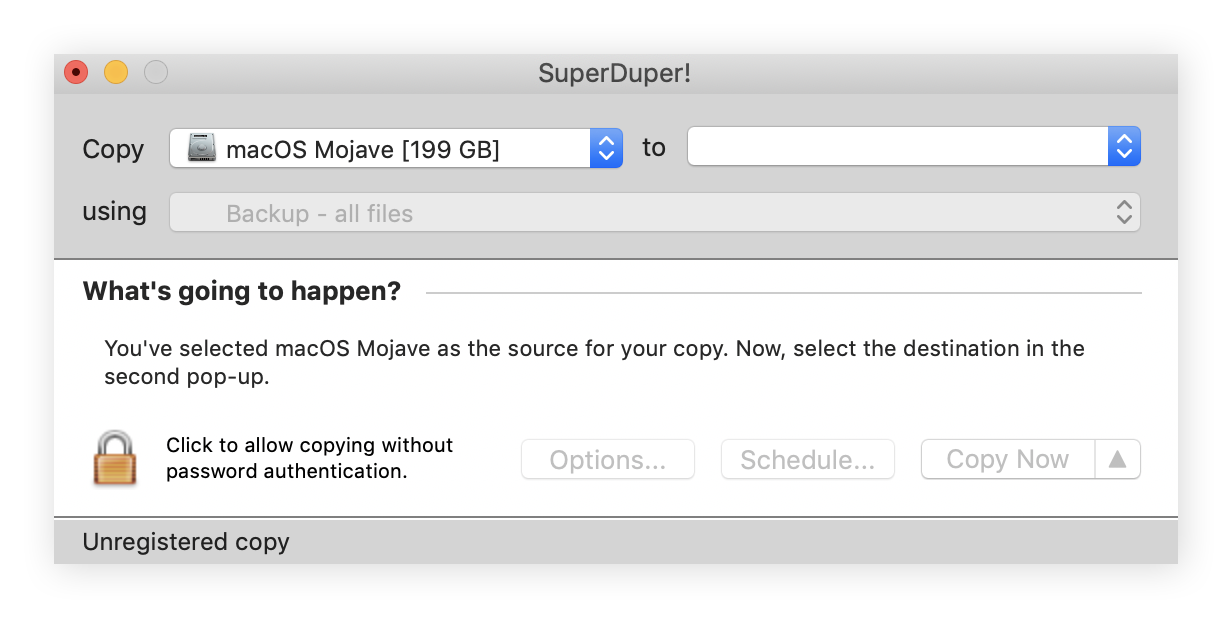Minimize the window using the yellow button
This screenshot has height=618, width=1231.
pyautogui.click(x=116, y=73)
